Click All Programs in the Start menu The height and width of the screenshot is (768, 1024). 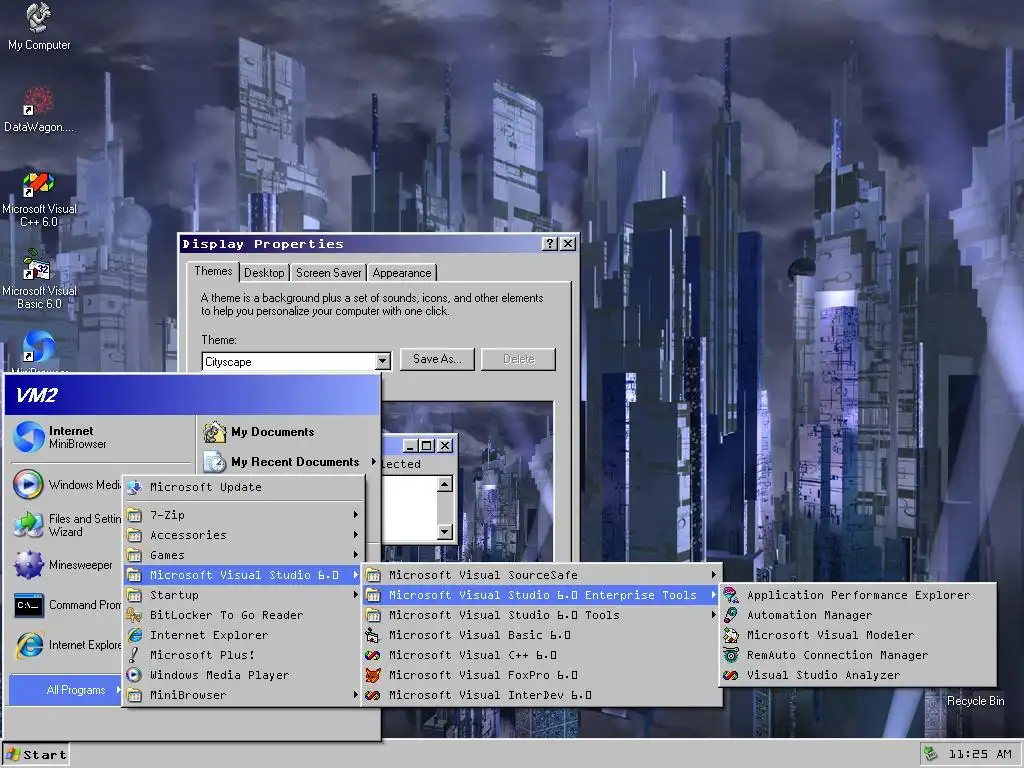click(67, 690)
